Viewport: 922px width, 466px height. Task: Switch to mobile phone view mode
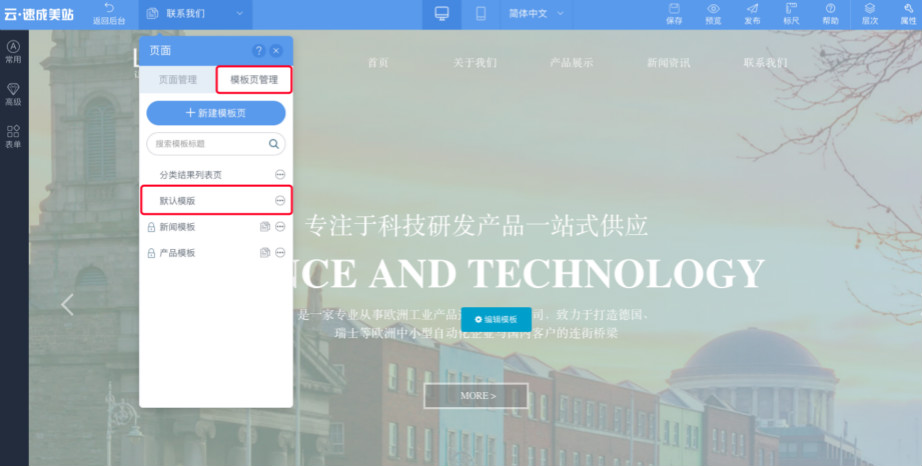(x=481, y=13)
